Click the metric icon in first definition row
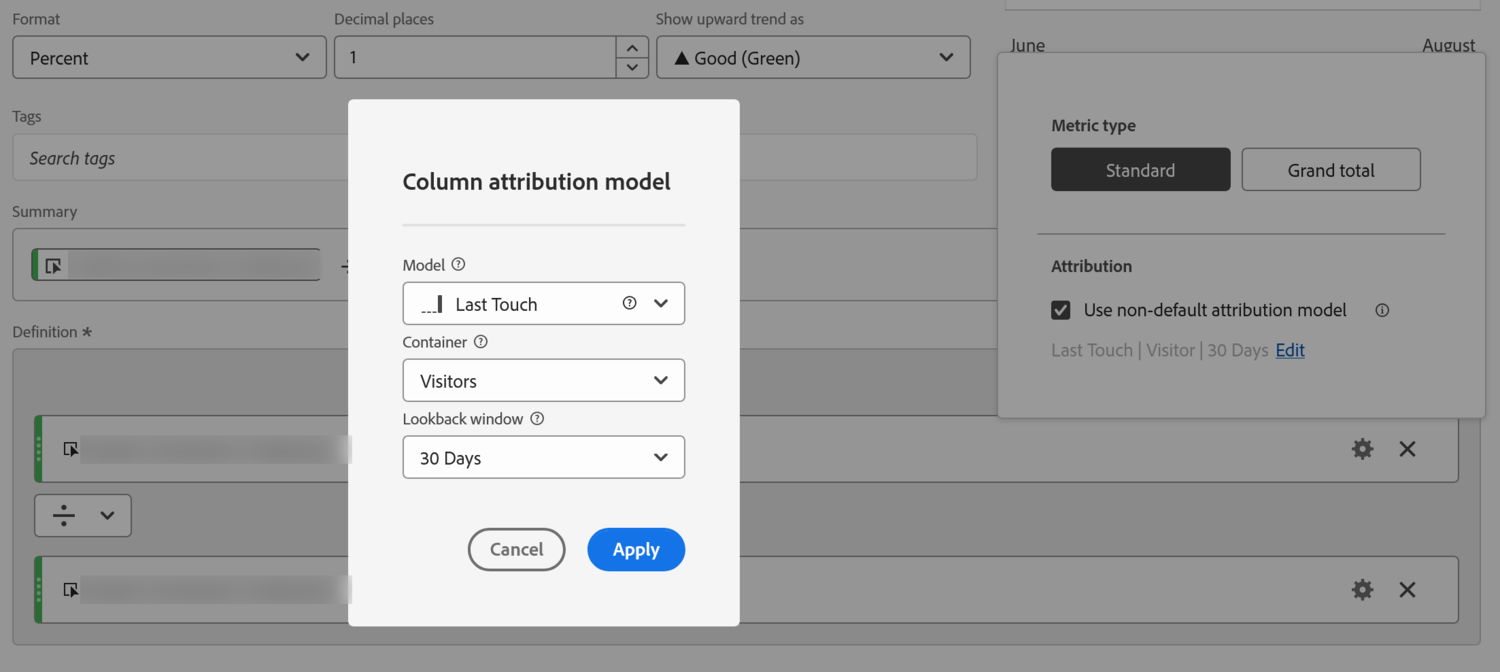 (x=71, y=449)
